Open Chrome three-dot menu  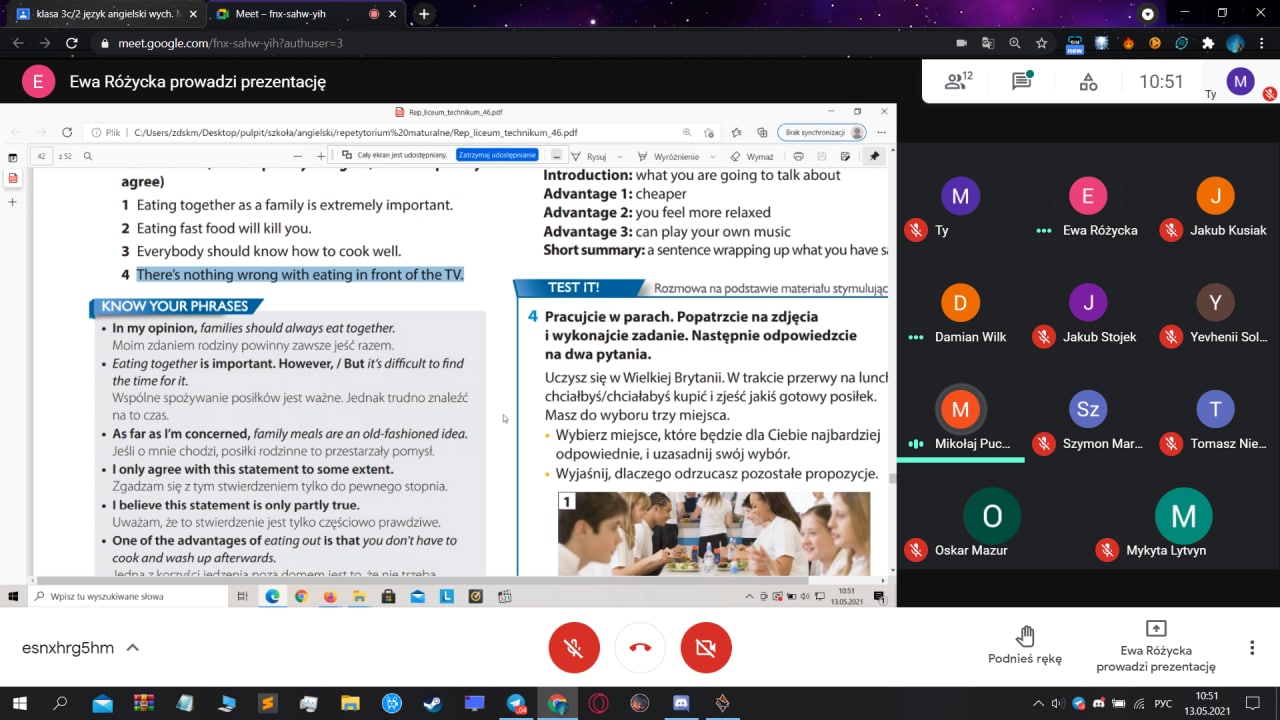click(x=1263, y=43)
